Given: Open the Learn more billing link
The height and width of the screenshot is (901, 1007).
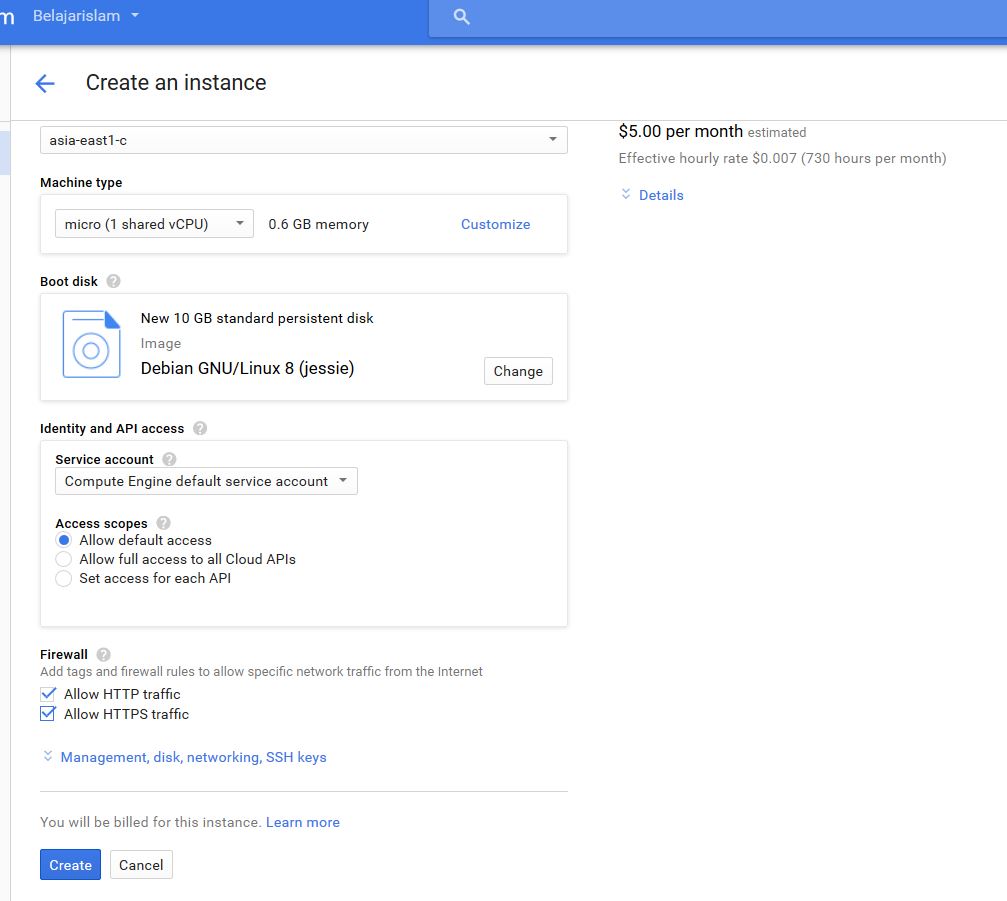Looking at the screenshot, I should tap(302, 822).
